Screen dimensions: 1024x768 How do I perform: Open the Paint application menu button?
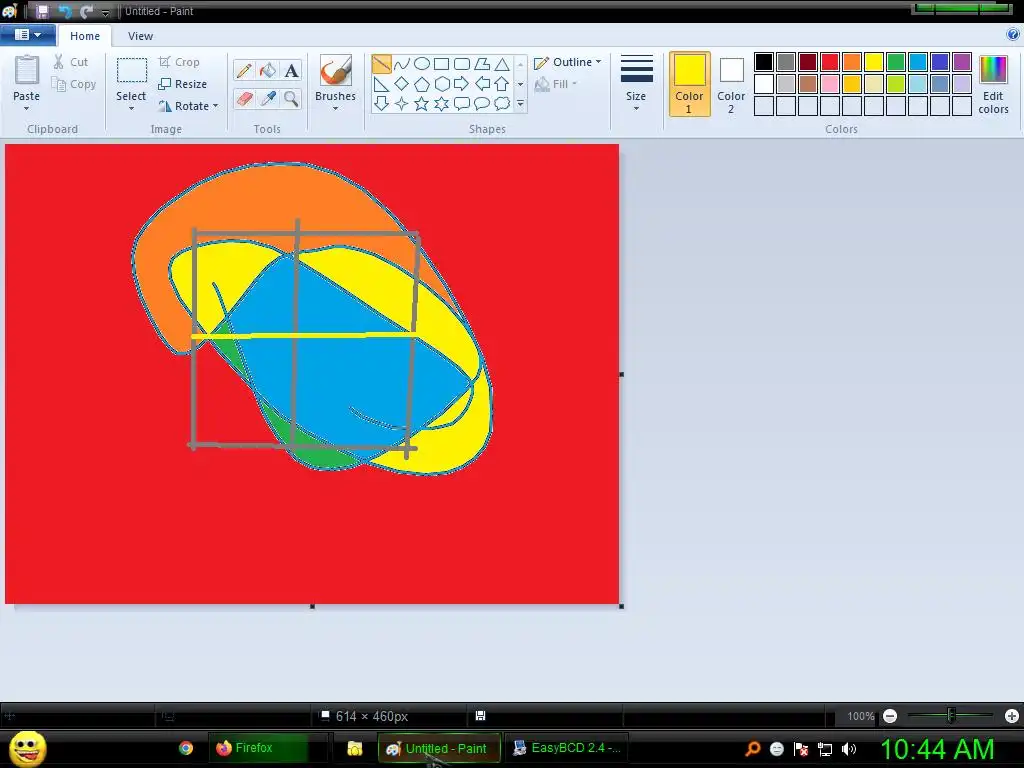point(27,35)
